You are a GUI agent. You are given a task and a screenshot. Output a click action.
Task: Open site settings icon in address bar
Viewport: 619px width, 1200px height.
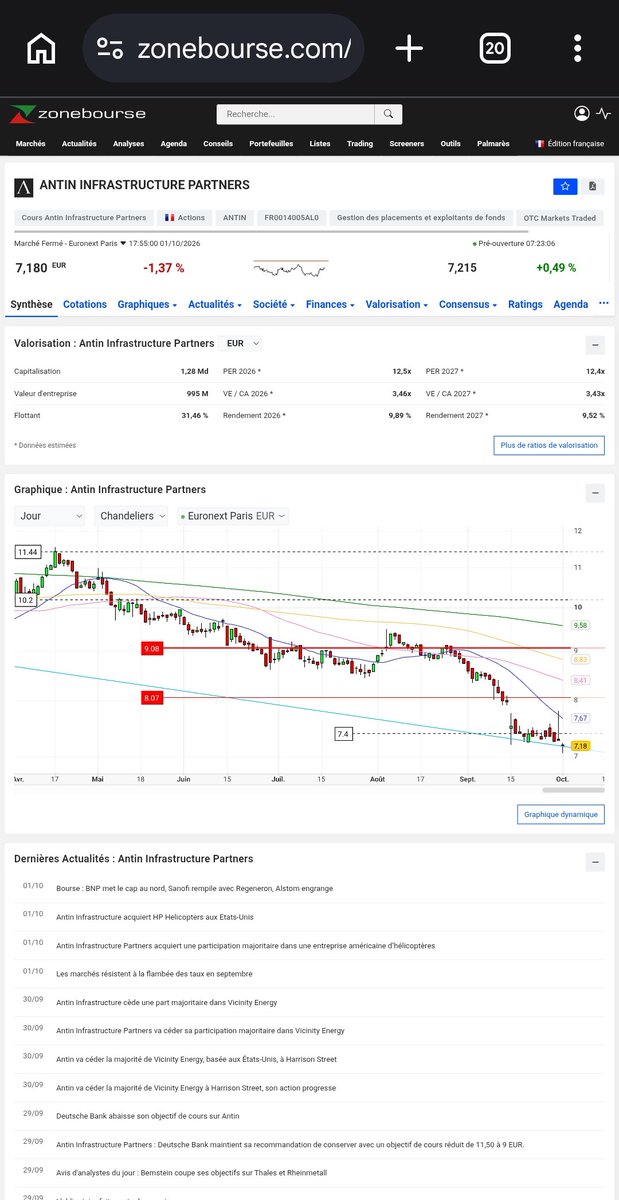(x=109, y=48)
